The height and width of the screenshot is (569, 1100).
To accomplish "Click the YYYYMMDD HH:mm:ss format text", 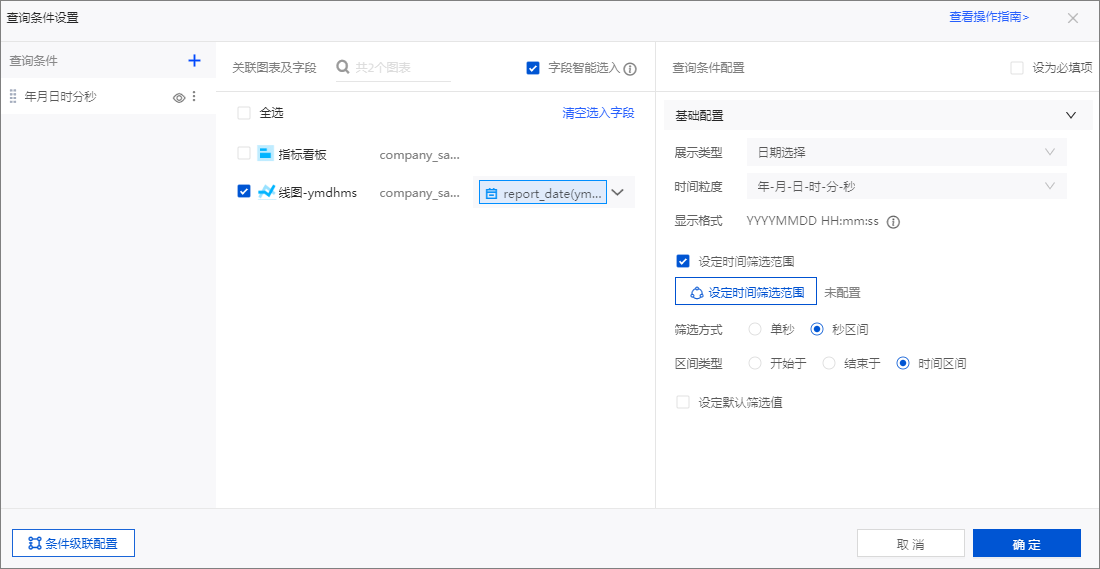I will pos(812,222).
